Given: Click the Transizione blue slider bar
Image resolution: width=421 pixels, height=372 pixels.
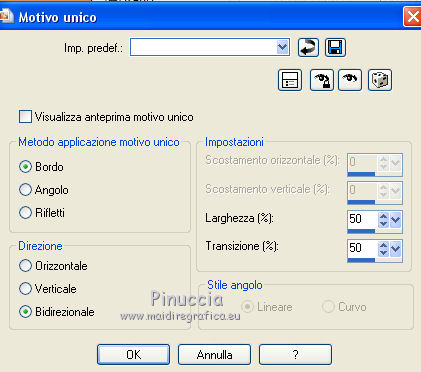Looking at the screenshot, I should click(x=361, y=260).
